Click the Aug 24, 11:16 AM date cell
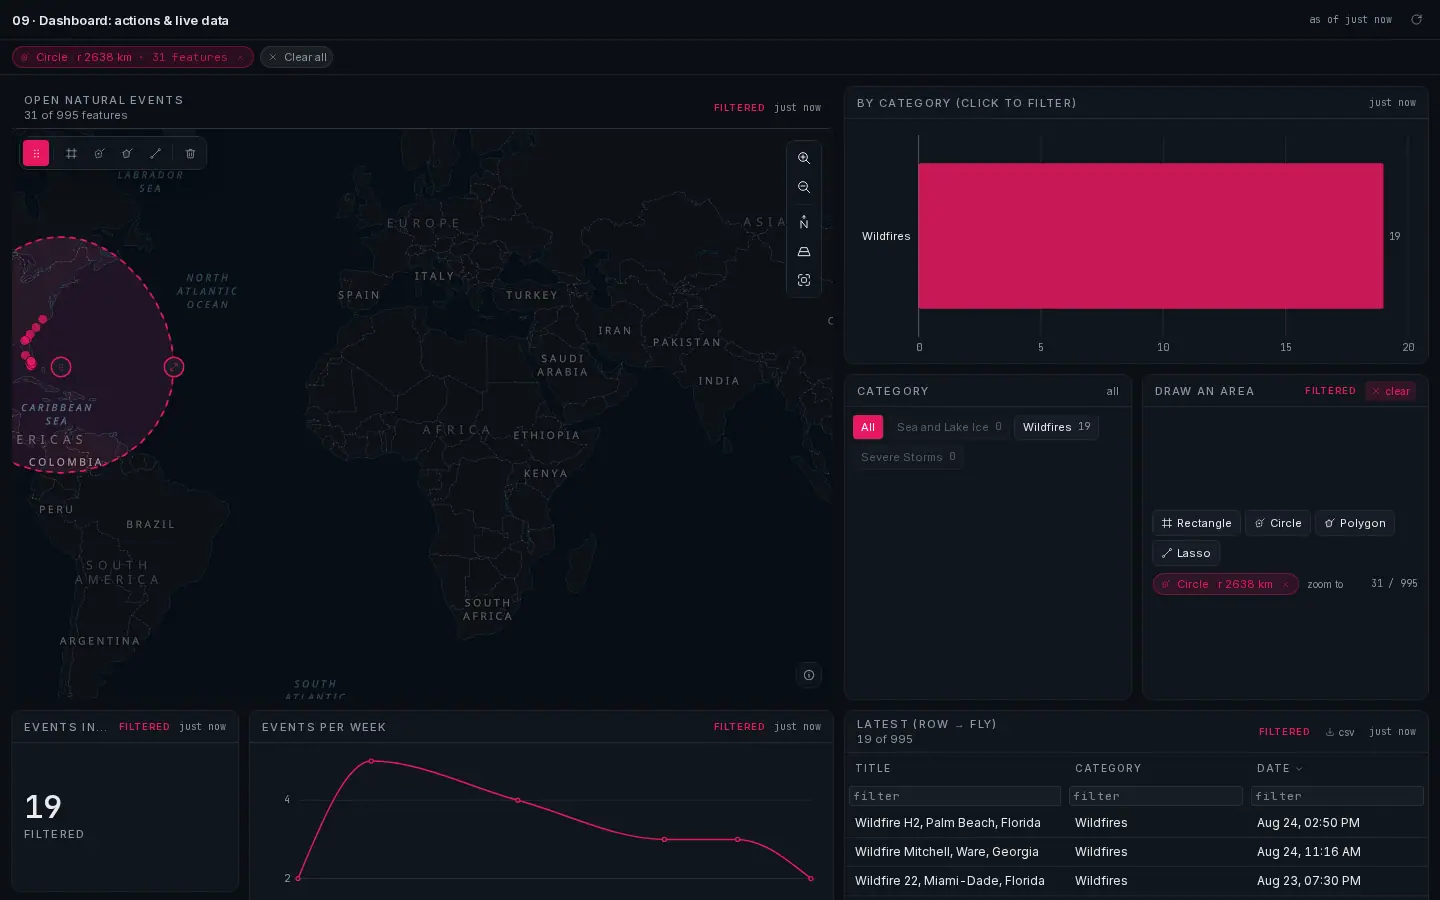1440x900 pixels. 1309,852
